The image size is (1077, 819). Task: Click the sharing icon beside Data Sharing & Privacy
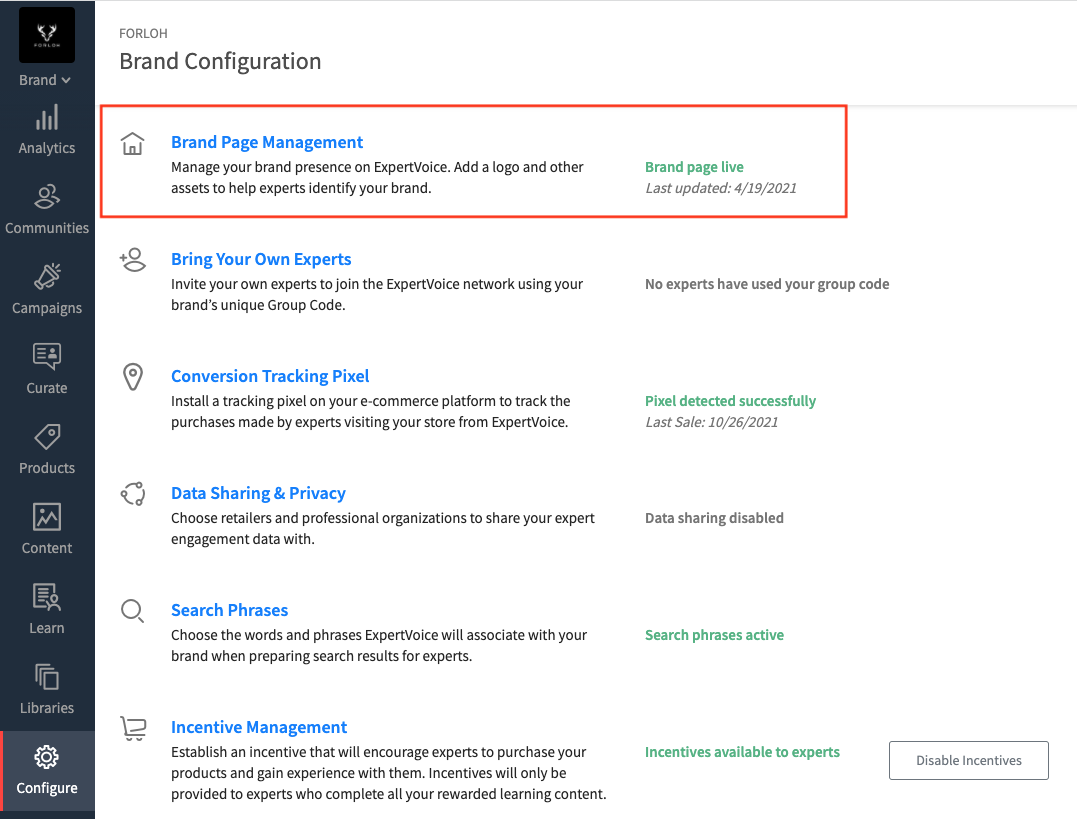pos(133,494)
